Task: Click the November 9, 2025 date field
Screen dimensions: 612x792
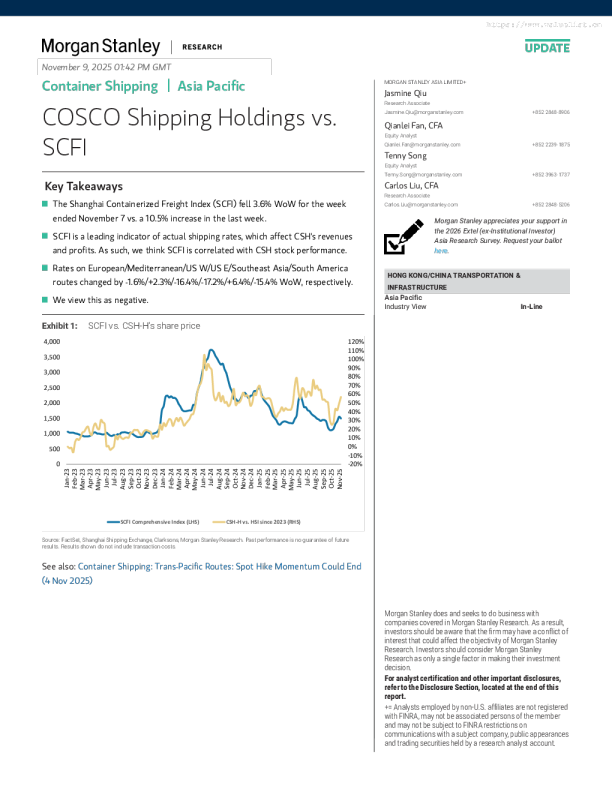Action: (x=155, y=67)
